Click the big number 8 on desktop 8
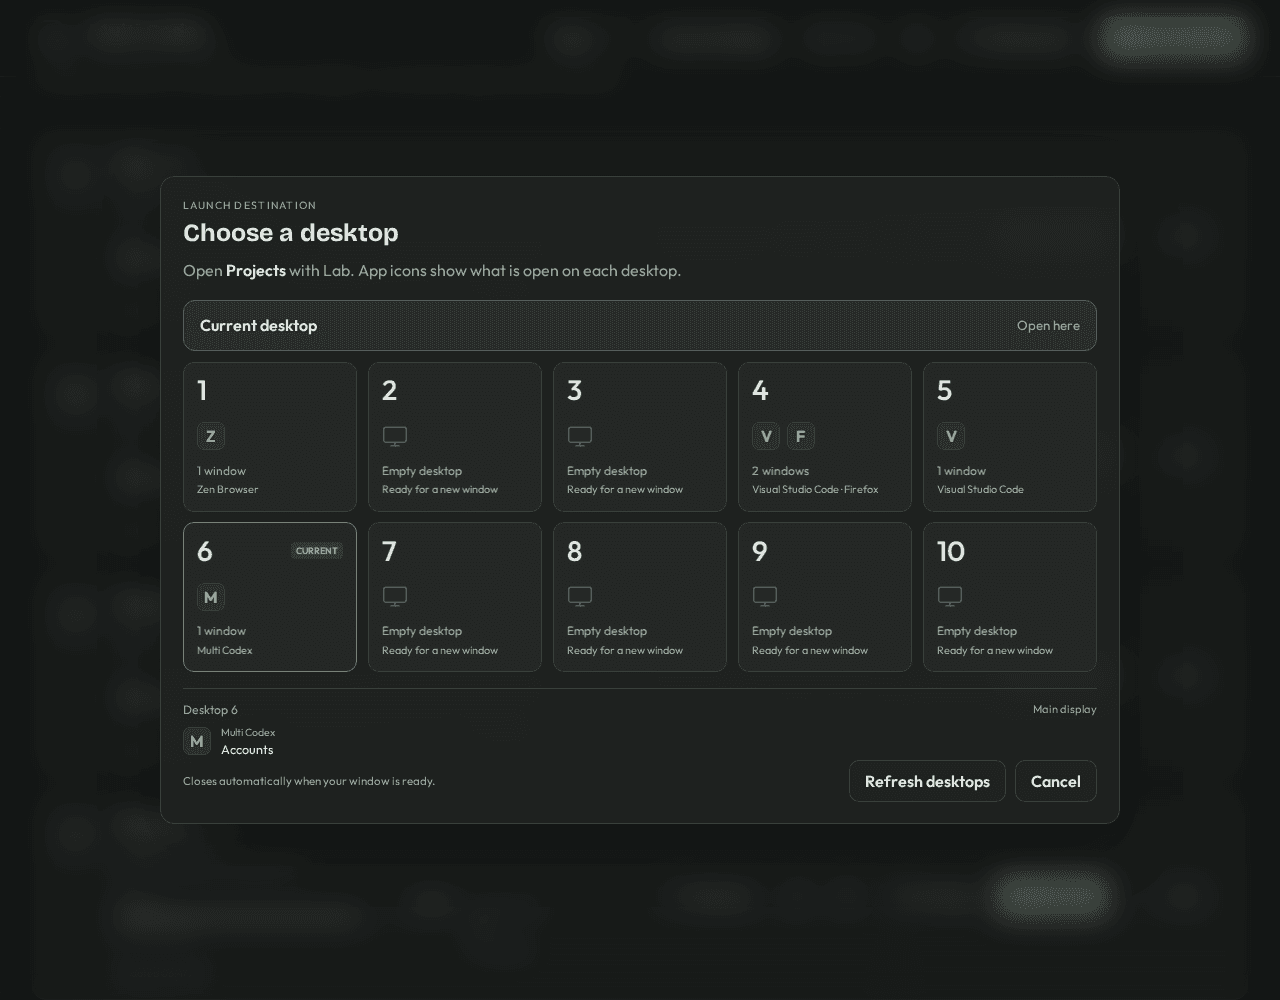1280x1000 pixels. (575, 552)
